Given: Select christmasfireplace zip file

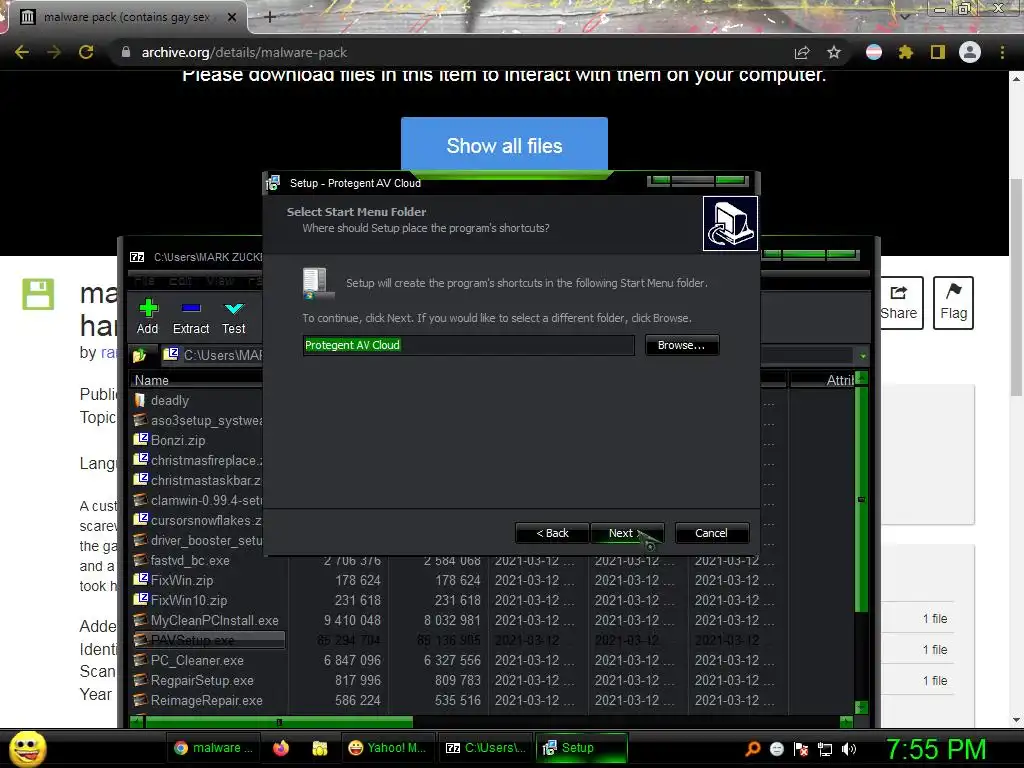Looking at the screenshot, I should pos(197,460).
